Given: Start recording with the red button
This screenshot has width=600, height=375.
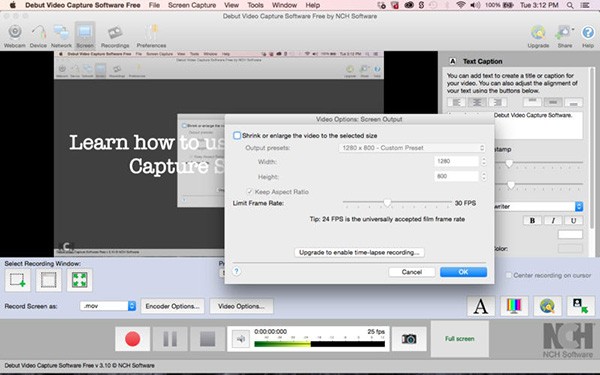Looking at the screenshot, I should tap(132, 339).
